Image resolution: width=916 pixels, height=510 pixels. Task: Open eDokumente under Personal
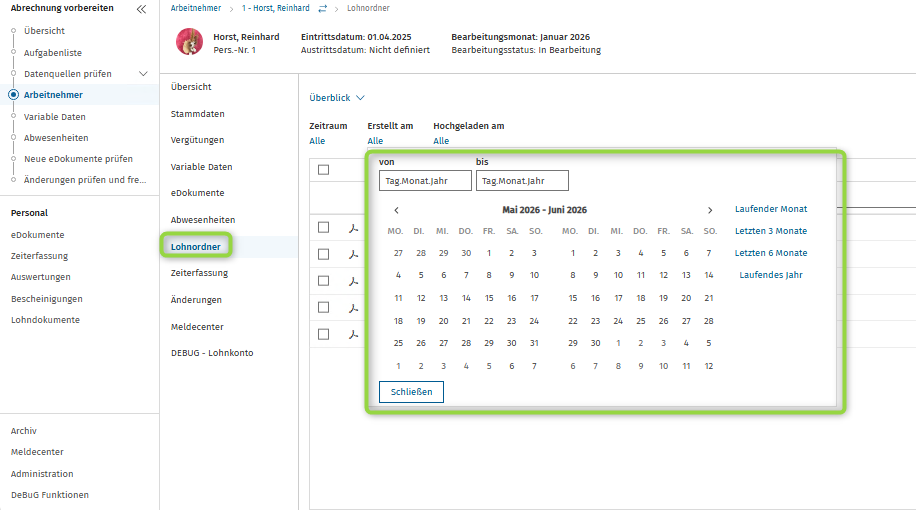point(37,235)
